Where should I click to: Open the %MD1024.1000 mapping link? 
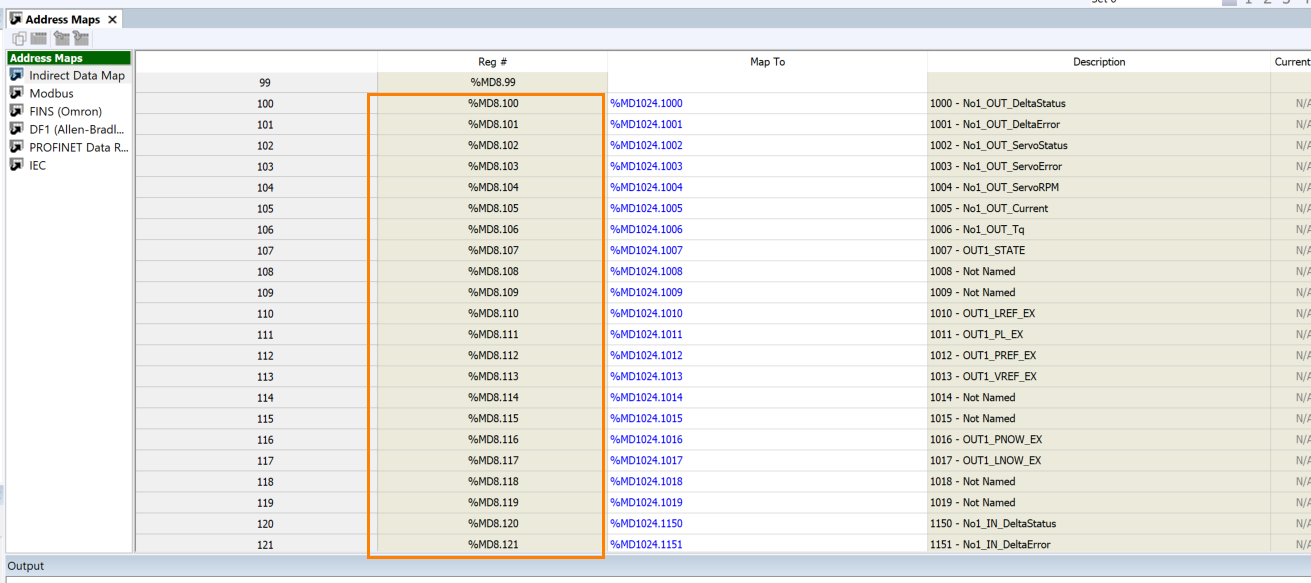(646, 104)
